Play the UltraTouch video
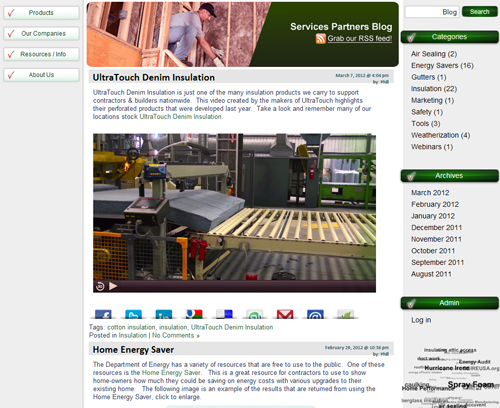 [x=113, y=286]
